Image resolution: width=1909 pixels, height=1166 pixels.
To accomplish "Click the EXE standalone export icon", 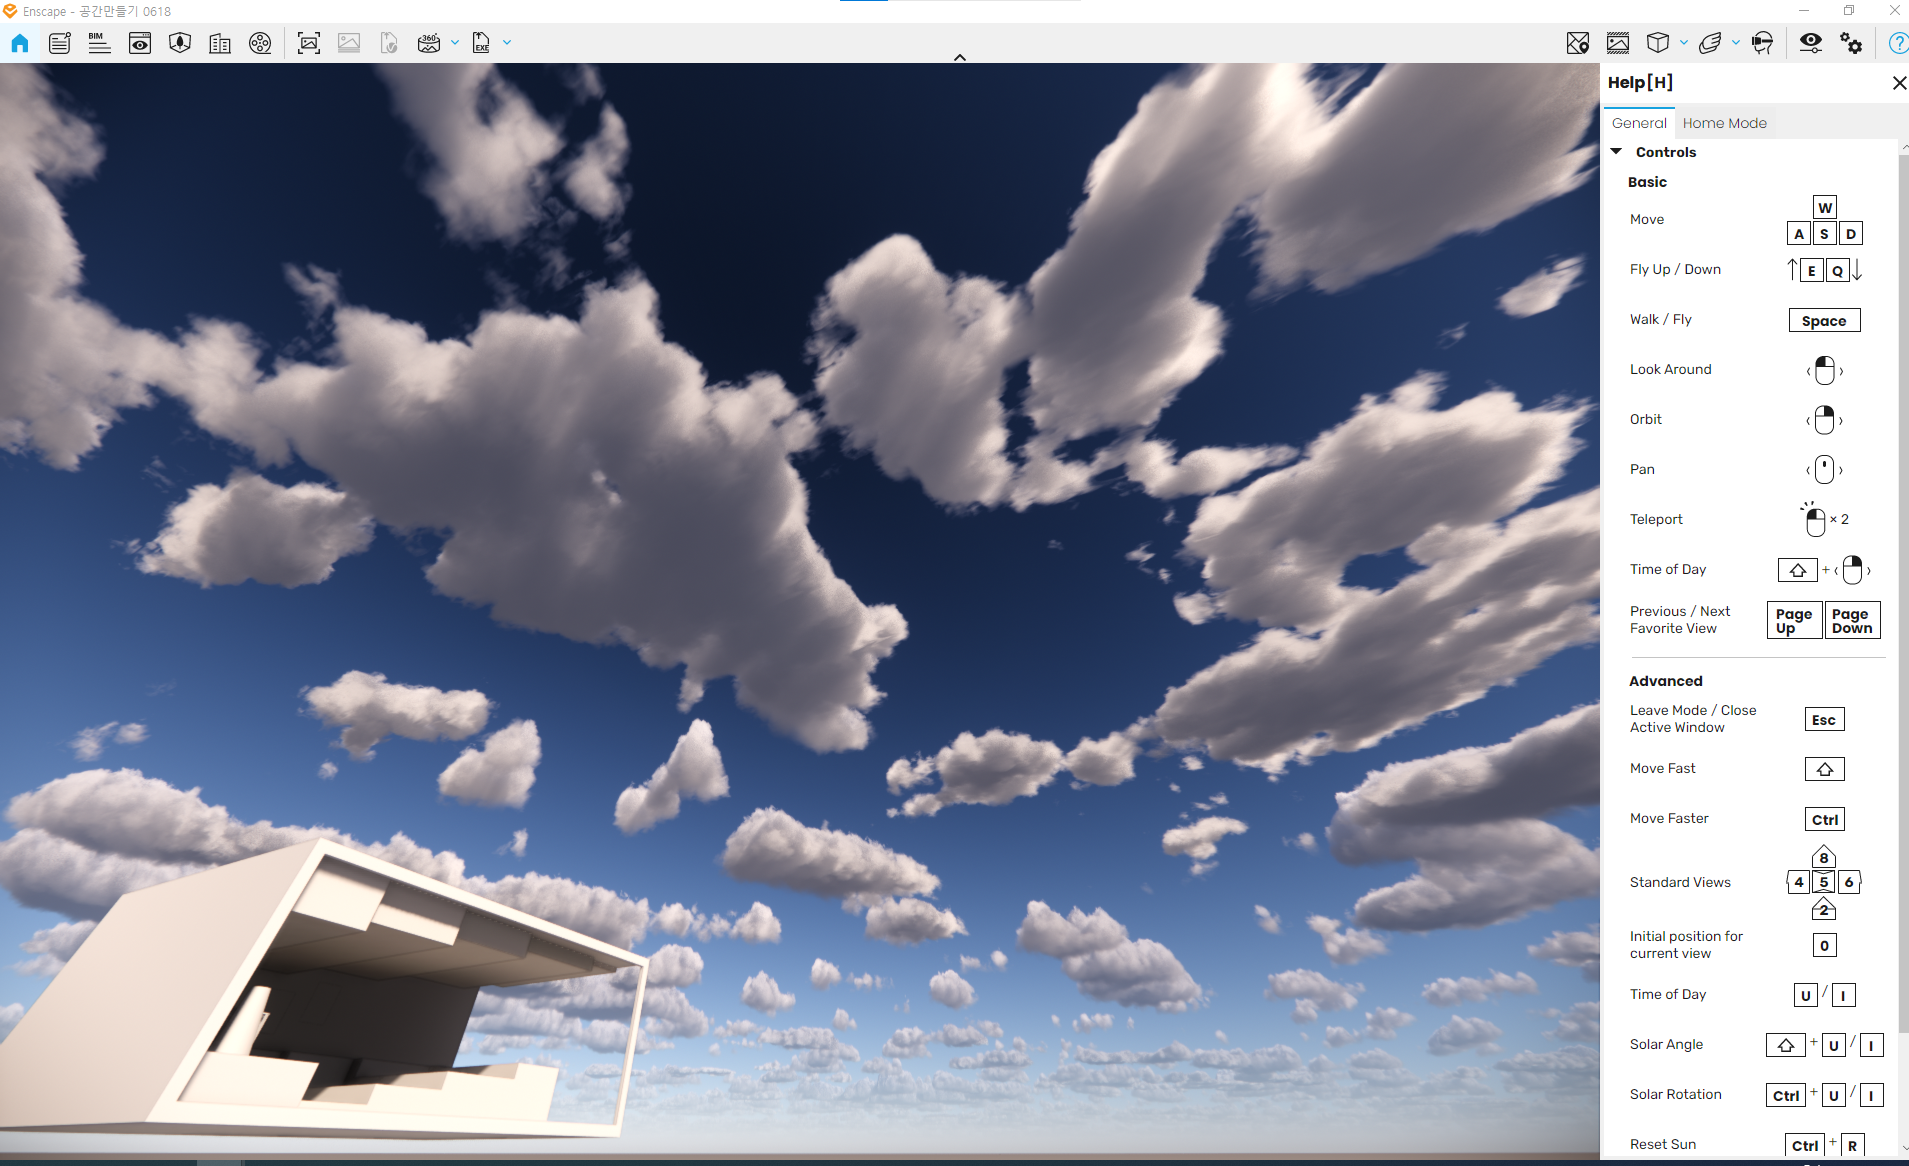I will [481, 43].
